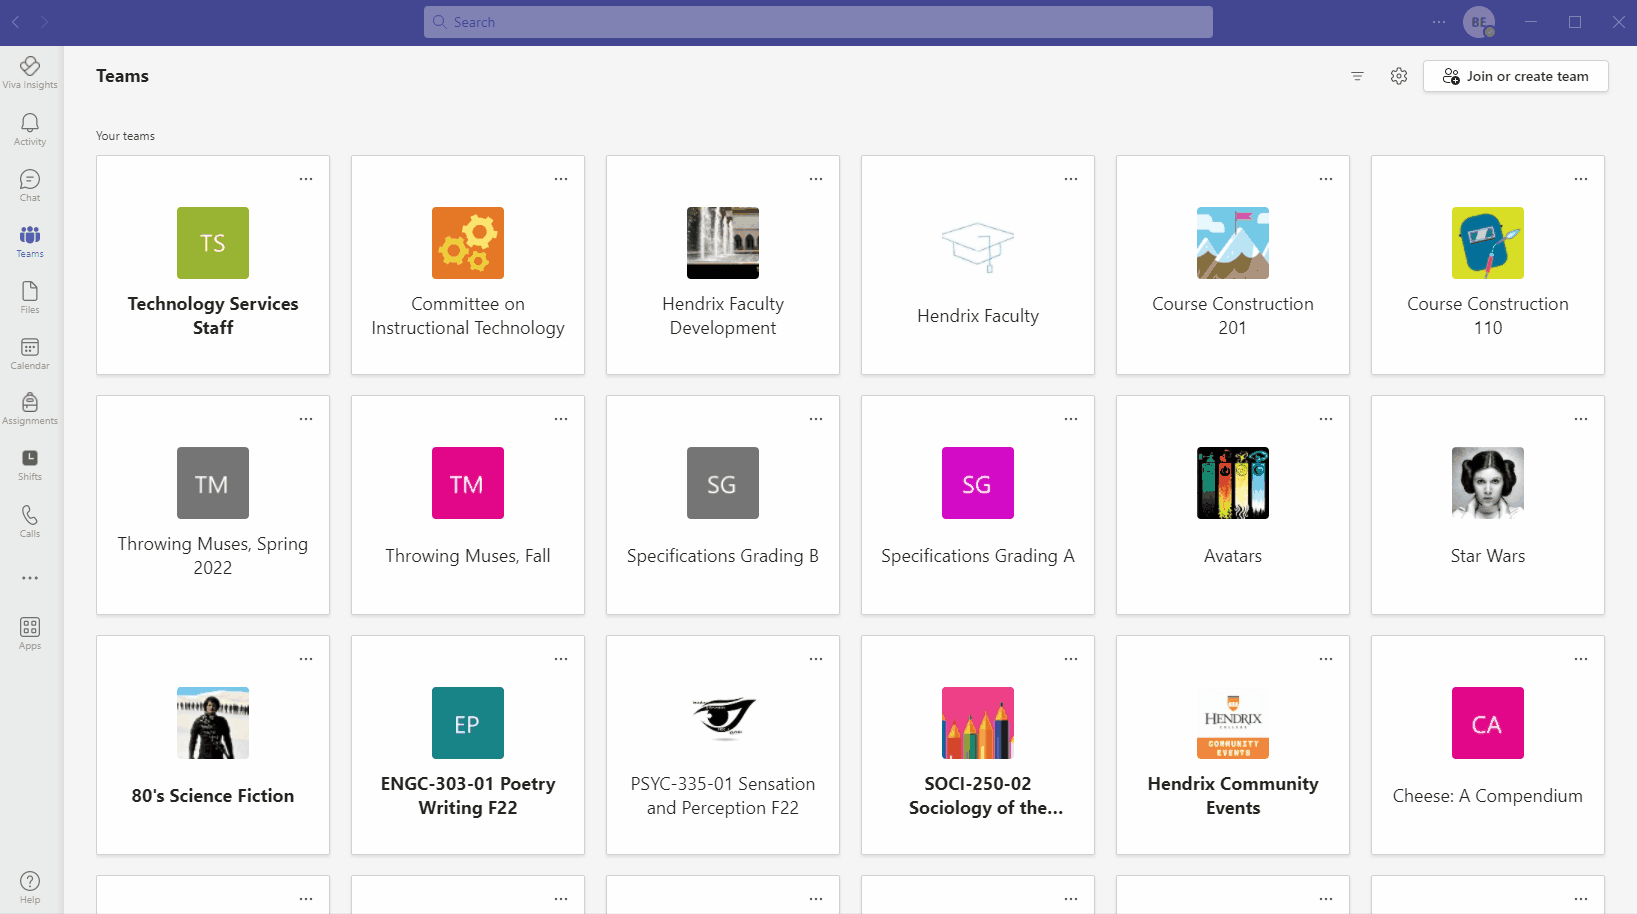Open more options for Cheese: A Compendium
Viewport: 1637px width, 914px height.
point(1581,659)
